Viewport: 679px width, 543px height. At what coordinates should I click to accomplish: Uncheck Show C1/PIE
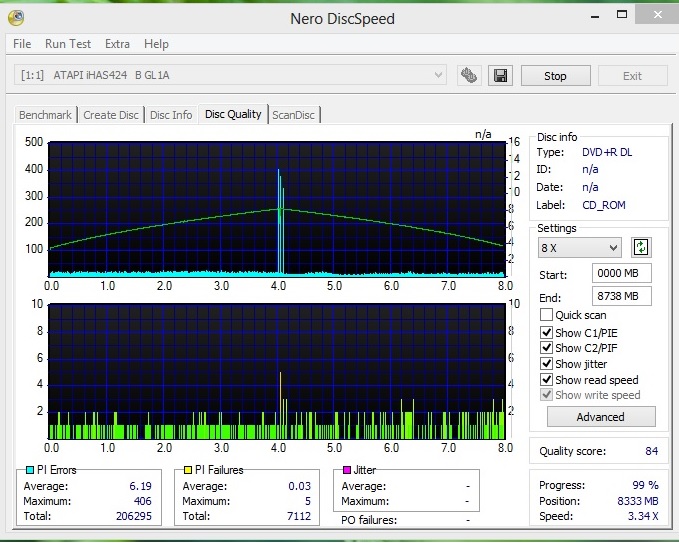(x=547, y=332)
